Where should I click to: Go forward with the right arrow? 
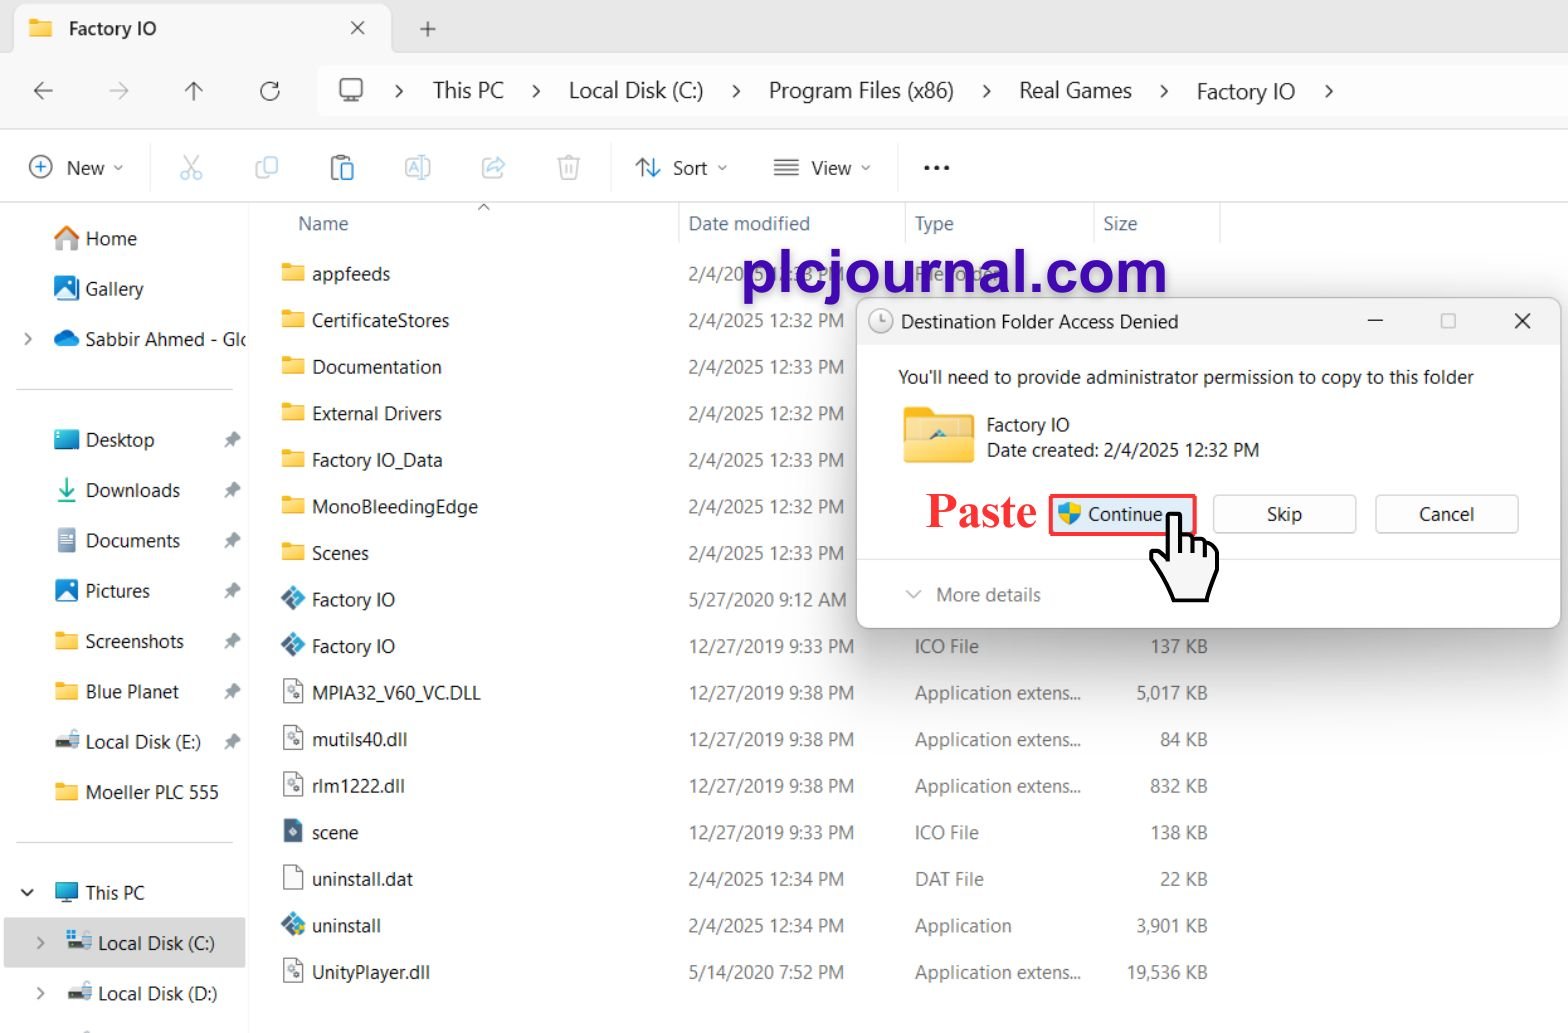(x=119, y=91)
